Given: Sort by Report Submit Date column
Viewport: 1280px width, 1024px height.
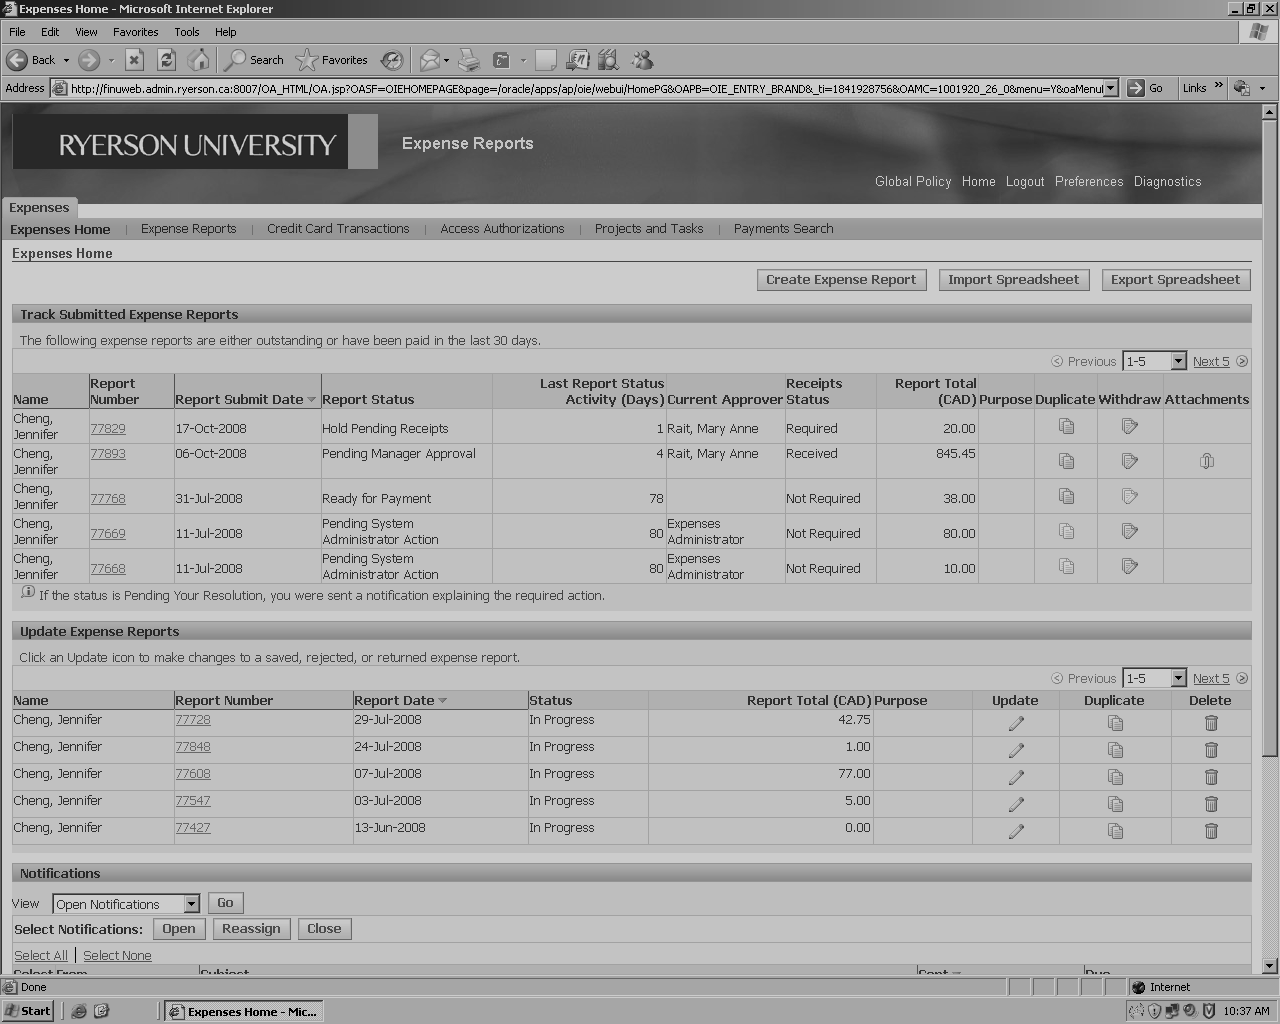Looking at the screenshot, I should click(239, 399).
